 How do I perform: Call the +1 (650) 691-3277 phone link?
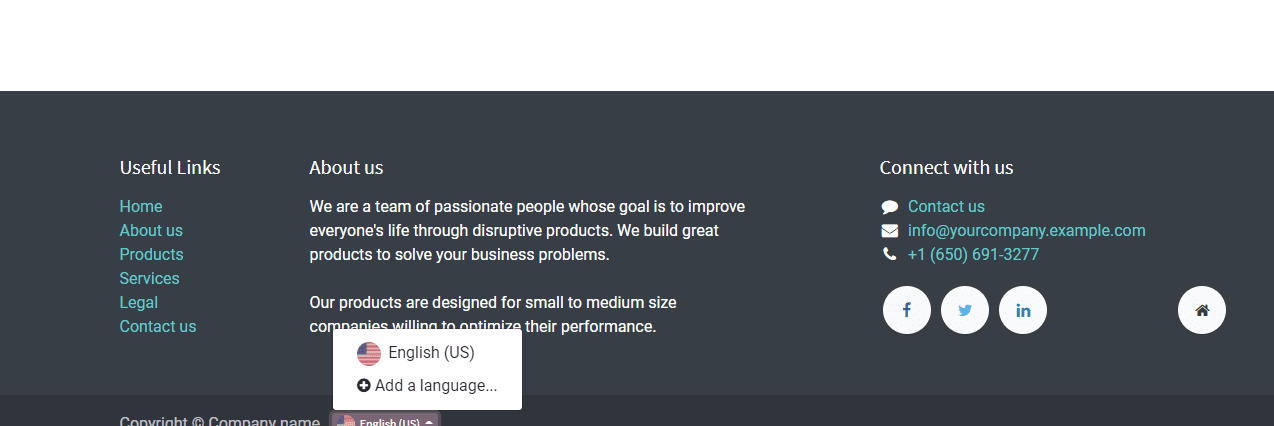pos(973,255)
